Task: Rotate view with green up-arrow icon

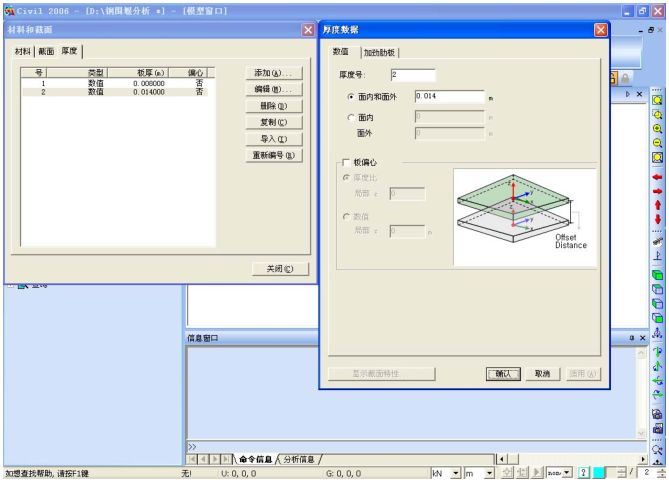Action: pos(657,366)
